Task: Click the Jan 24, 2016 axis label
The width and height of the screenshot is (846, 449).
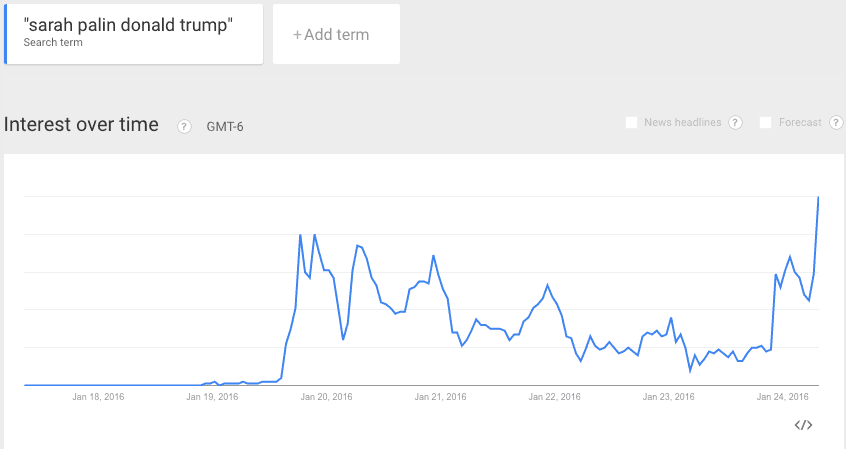Action: coord(782,397)
